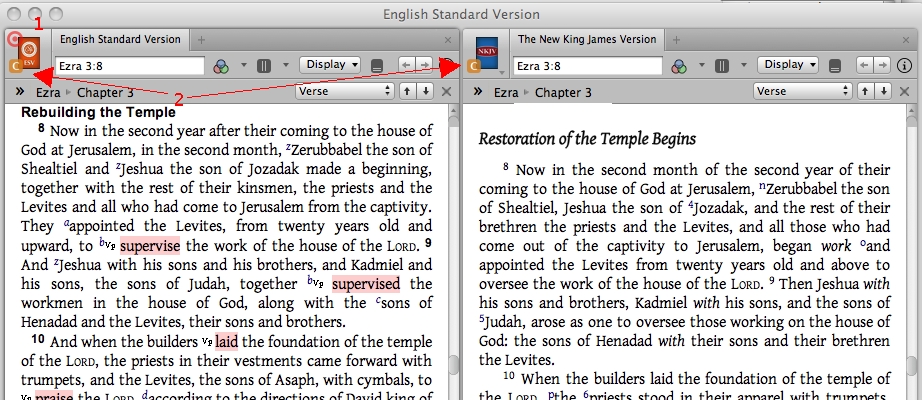Click the orange link set C badge on NKJV
922x400 pixels.
click(x=473, y=66)
